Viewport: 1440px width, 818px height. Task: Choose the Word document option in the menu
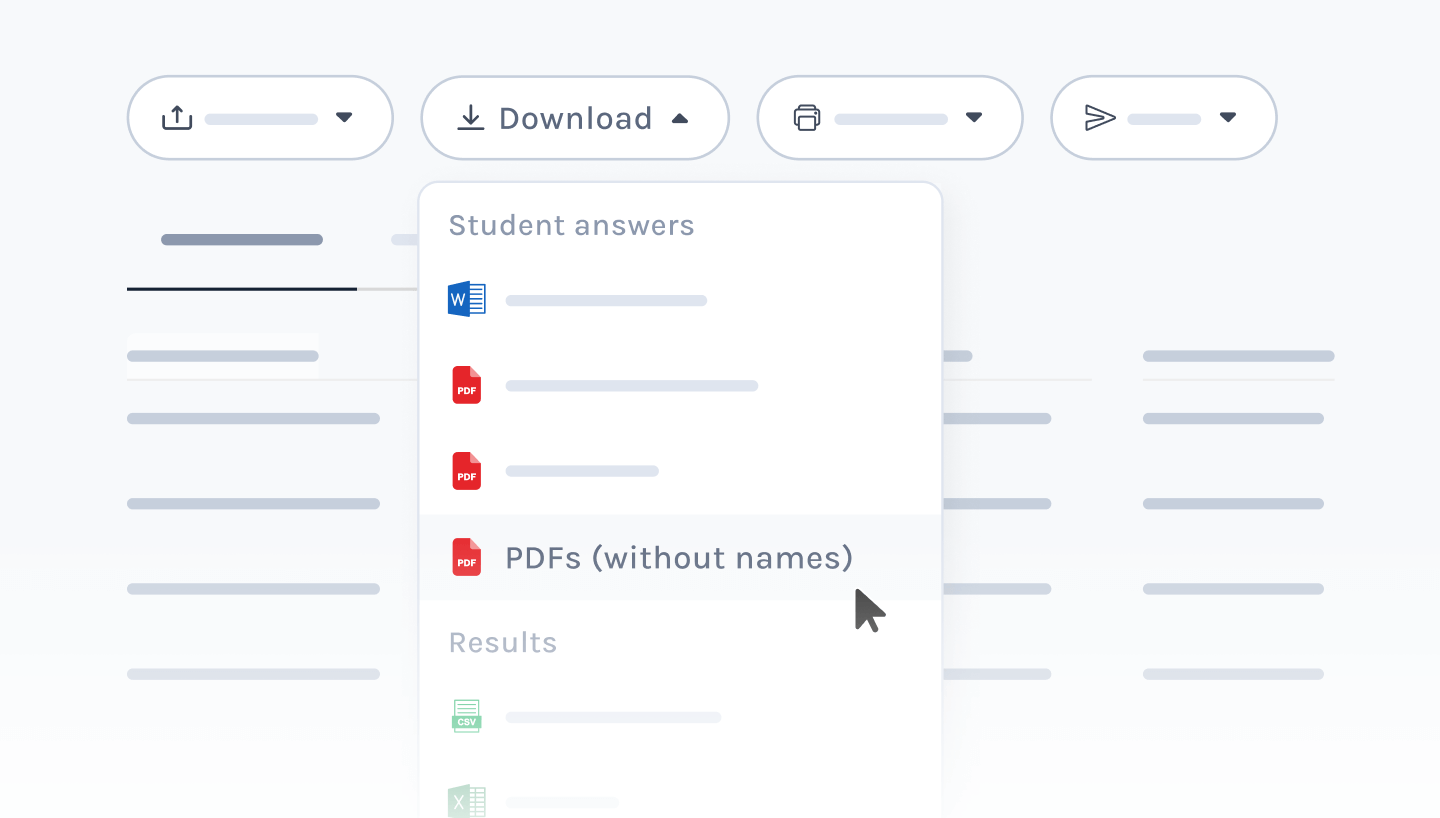click(606, 300)
